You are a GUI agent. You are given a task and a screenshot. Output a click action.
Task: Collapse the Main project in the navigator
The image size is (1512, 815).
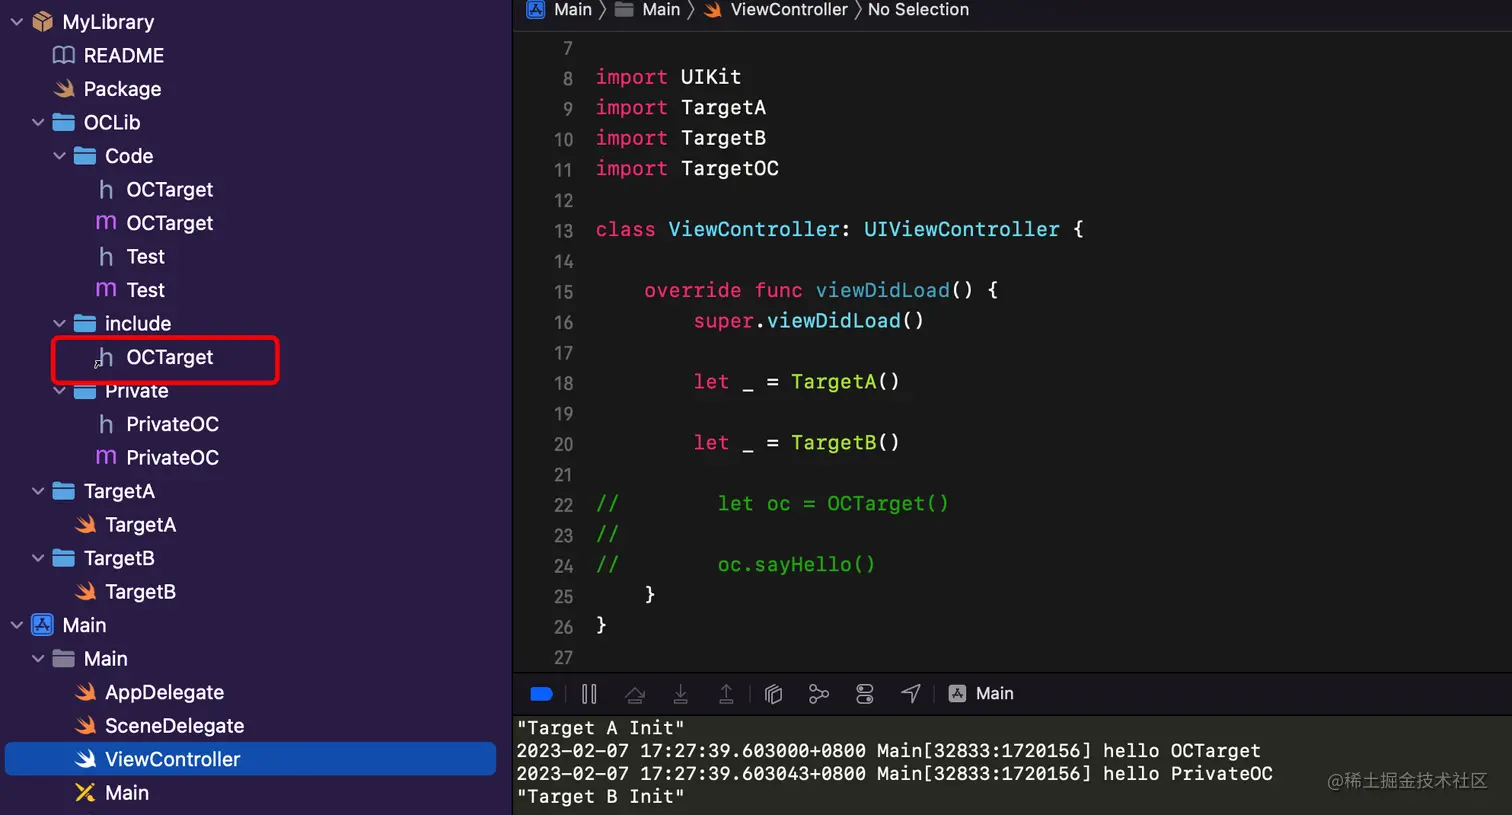click(x=17, y=625)
